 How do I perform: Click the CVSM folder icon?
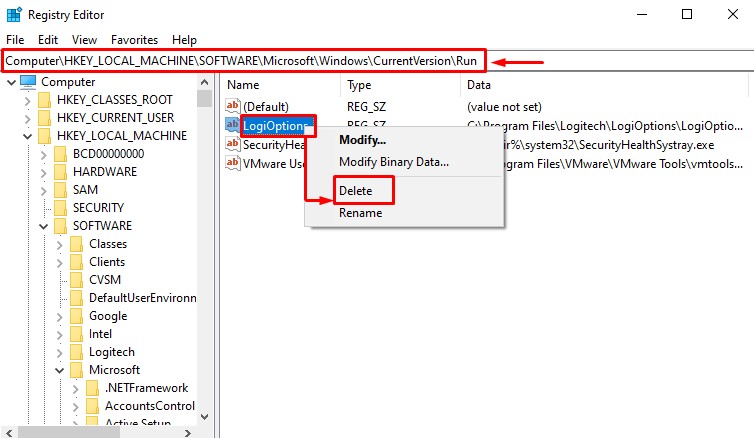pyautogui.click(x=76, y=280)
